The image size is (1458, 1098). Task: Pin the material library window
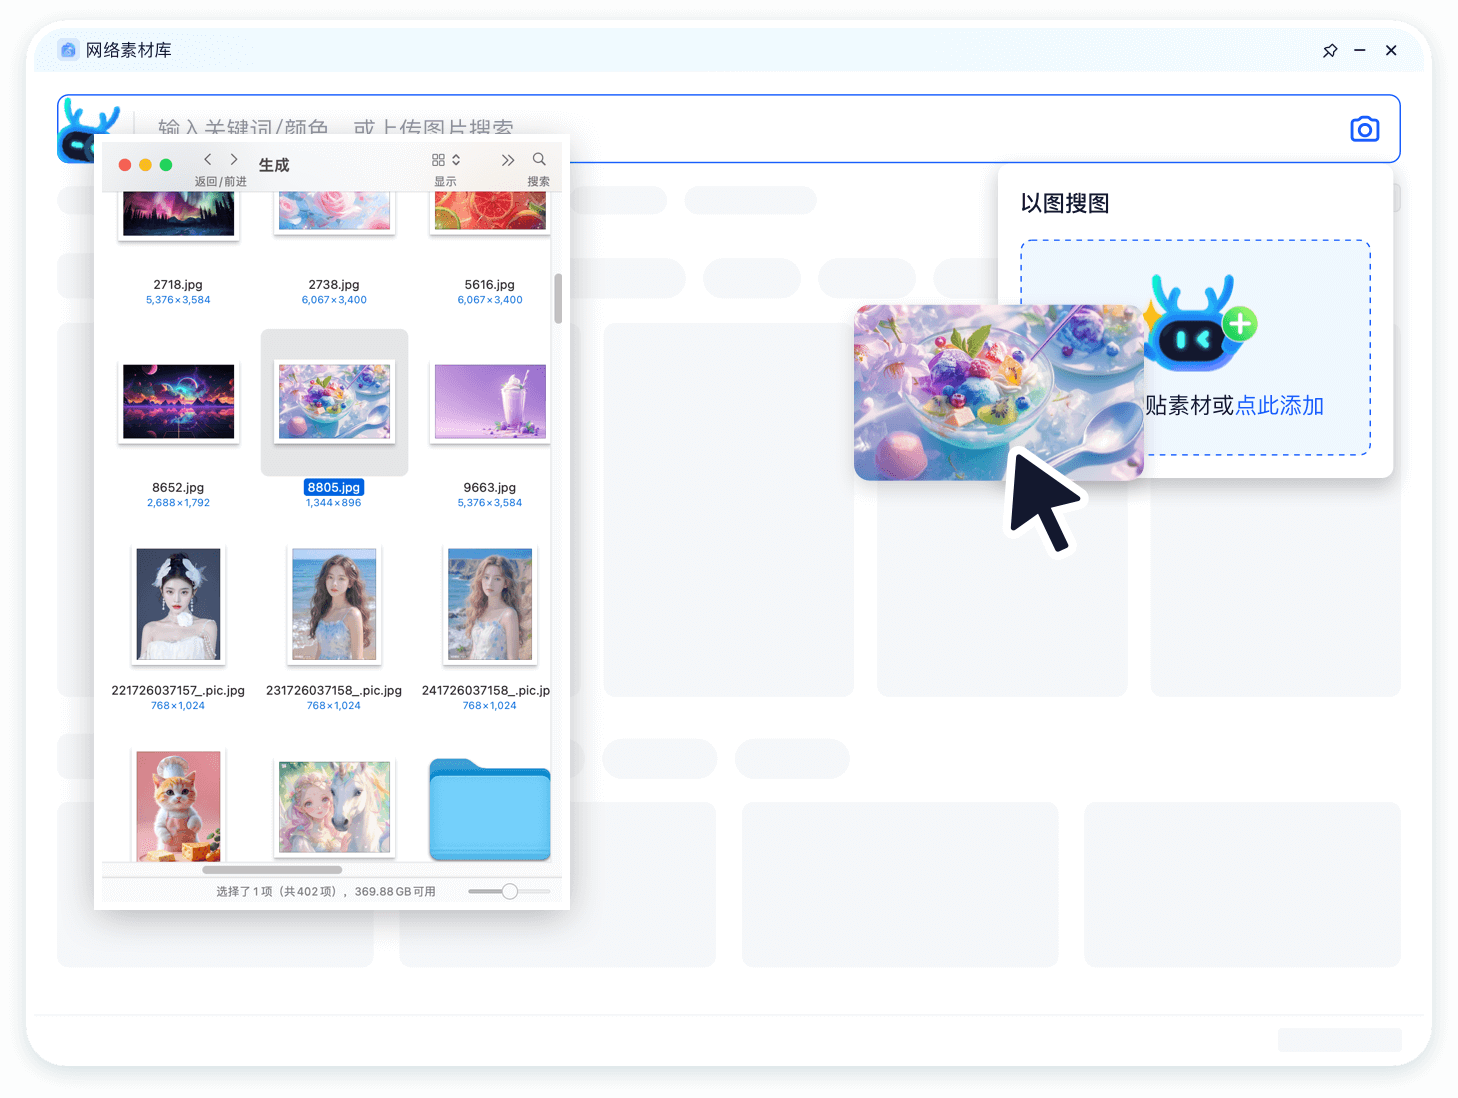click(x=1330, y=51)
